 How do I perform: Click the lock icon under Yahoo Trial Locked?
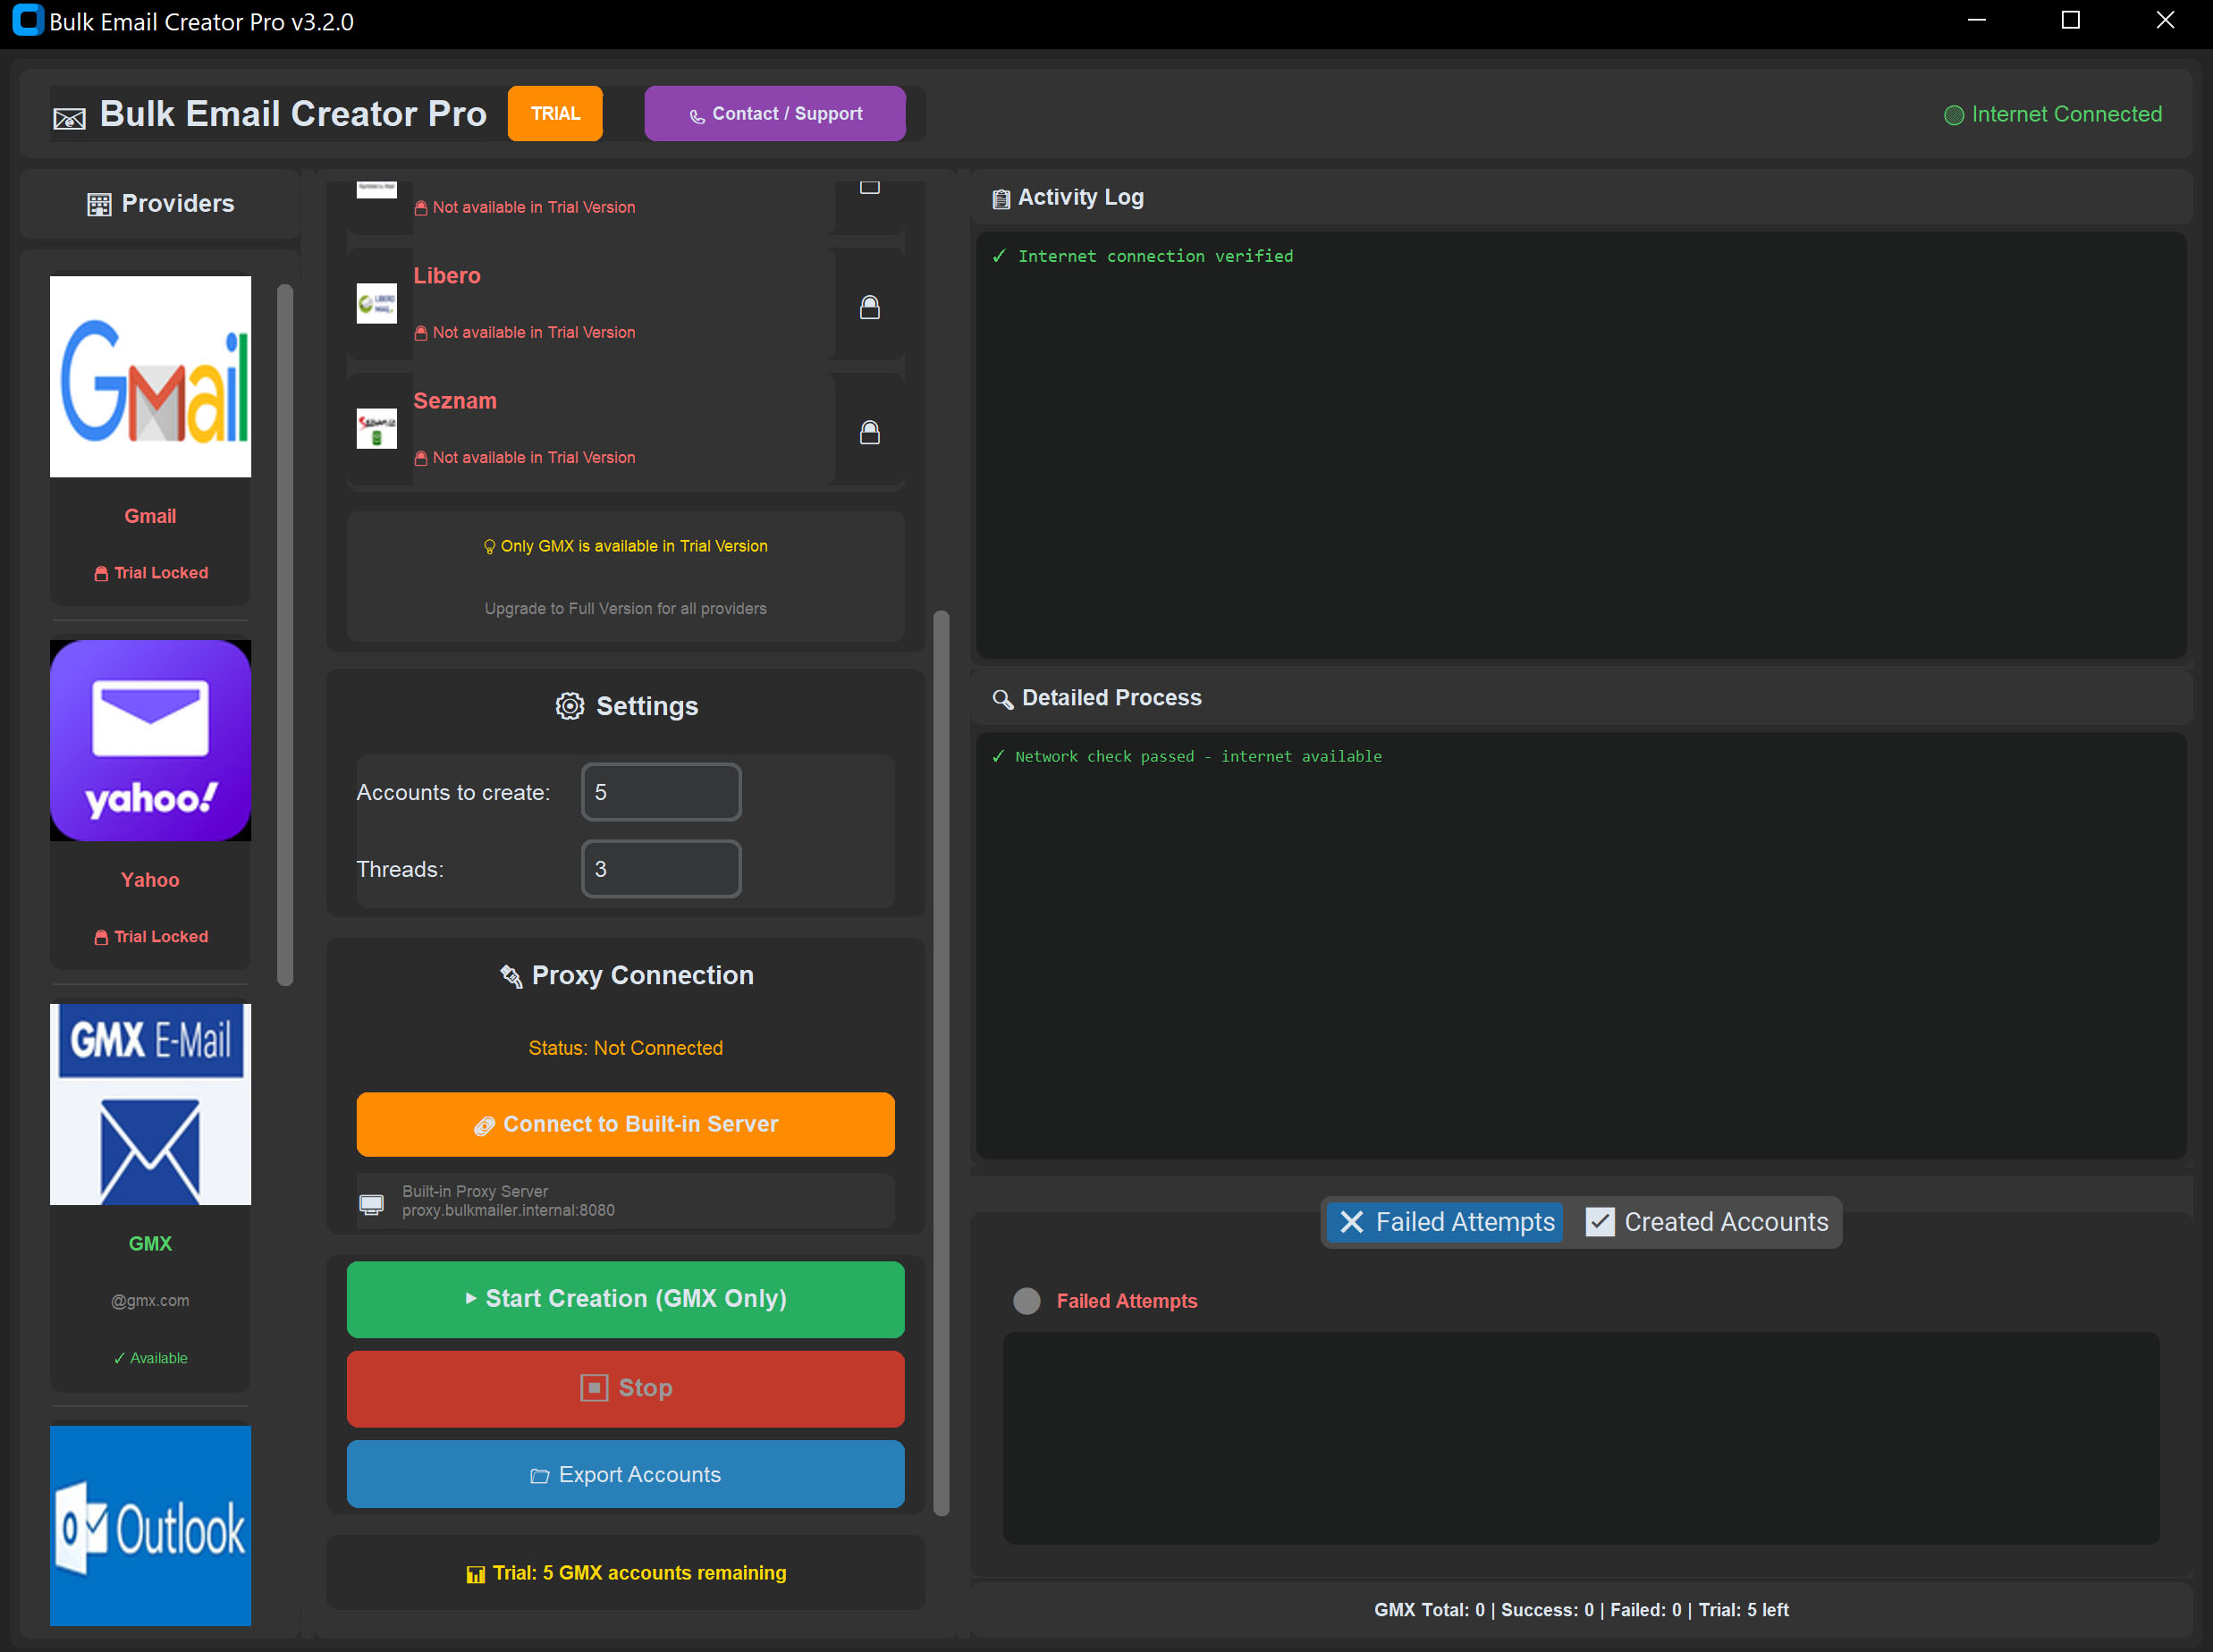[x=101, y=937]
